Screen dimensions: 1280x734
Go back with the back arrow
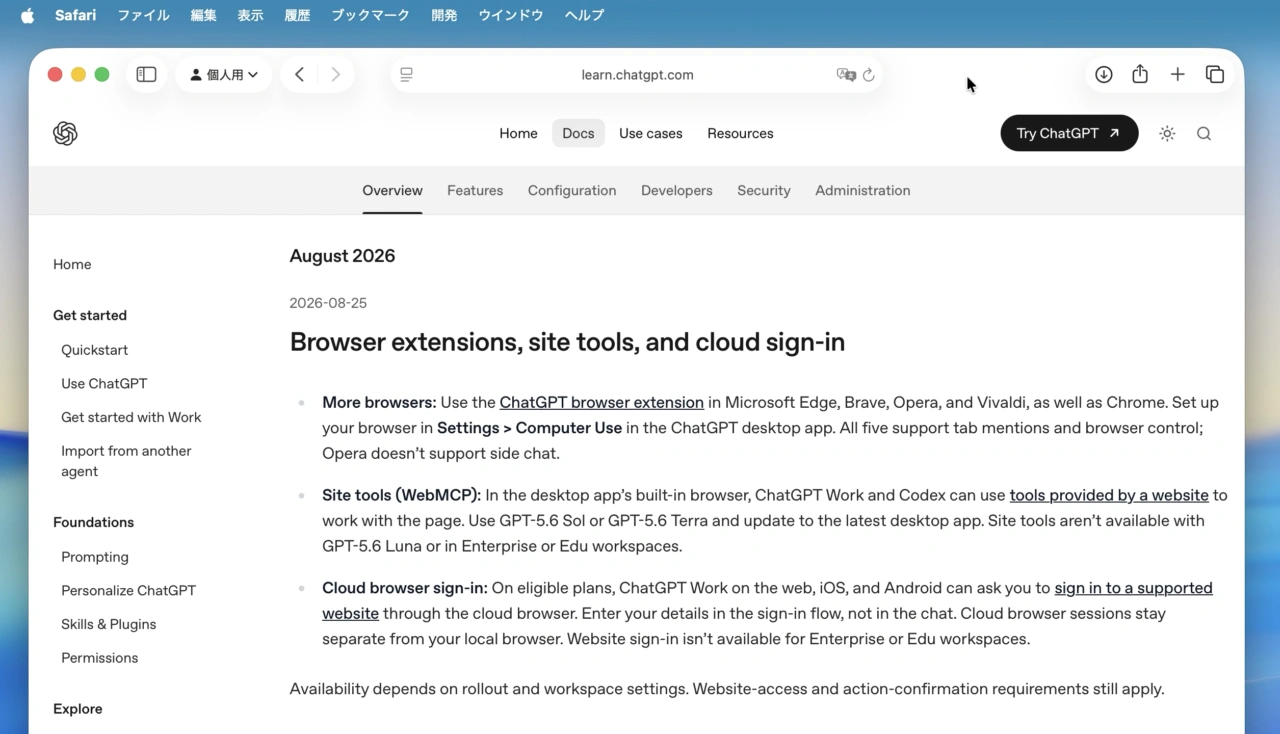click(299, 74)
